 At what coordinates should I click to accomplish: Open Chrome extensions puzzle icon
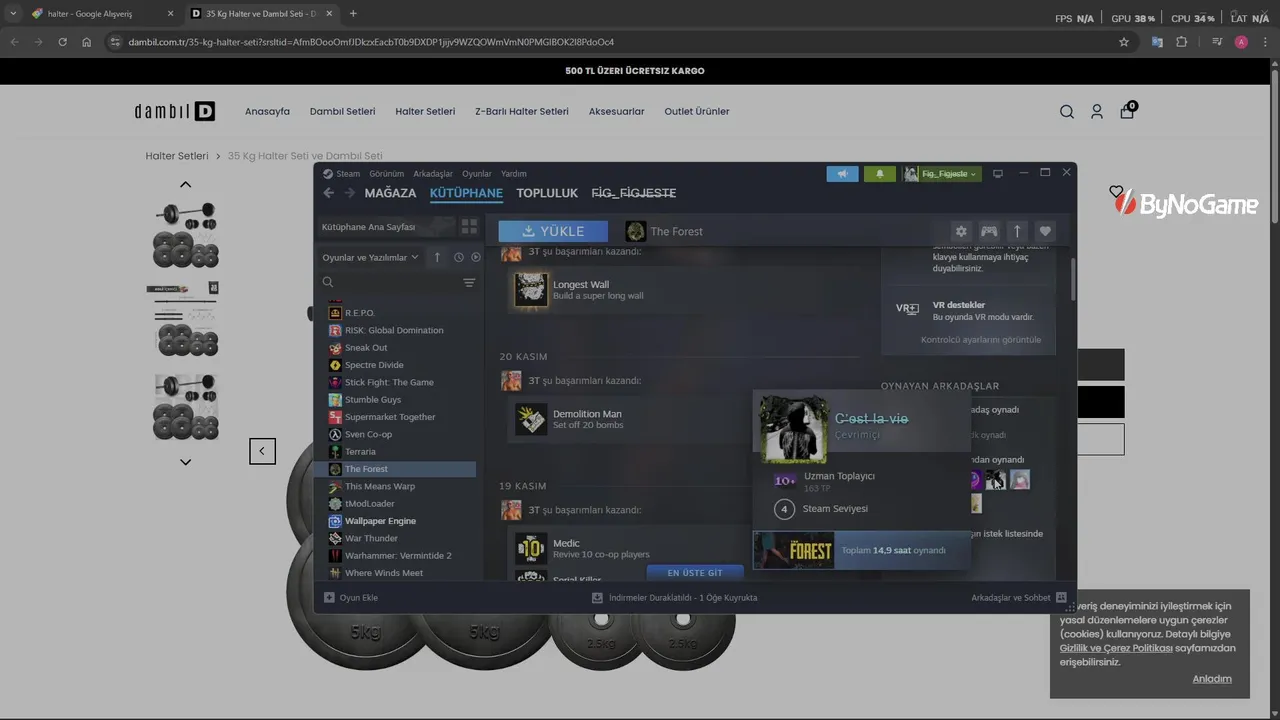(1182, 42)
